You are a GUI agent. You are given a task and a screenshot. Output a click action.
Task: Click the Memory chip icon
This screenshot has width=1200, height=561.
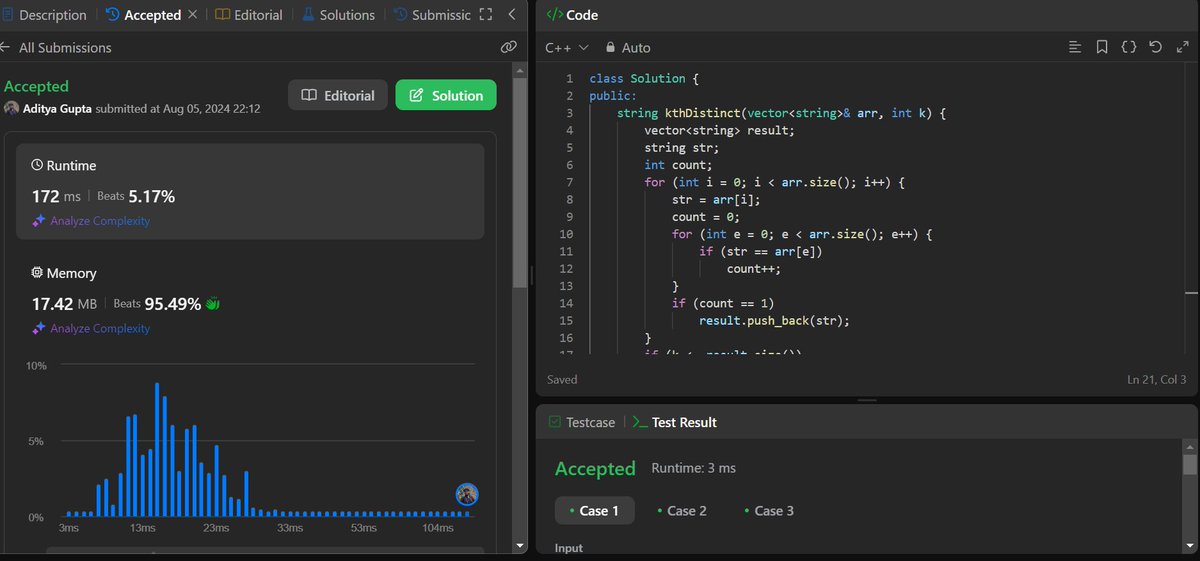pos(37,273)
